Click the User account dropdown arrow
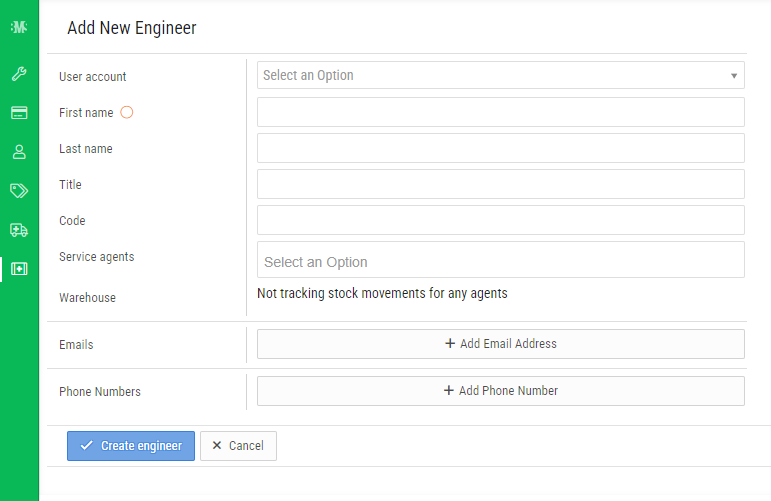 (x=734, y=76)
